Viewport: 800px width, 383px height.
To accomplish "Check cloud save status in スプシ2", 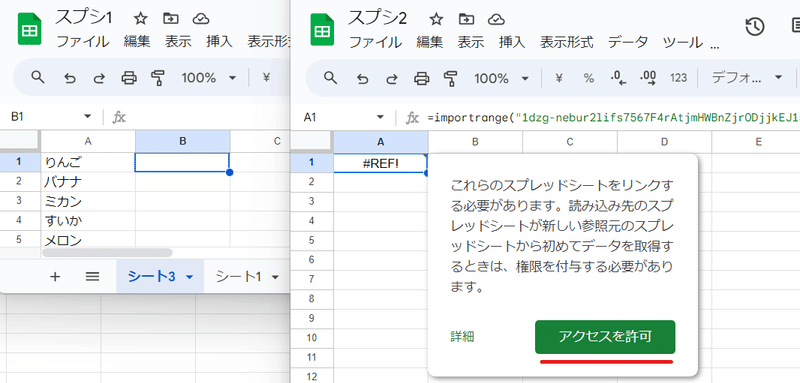I will click(496, 19).
